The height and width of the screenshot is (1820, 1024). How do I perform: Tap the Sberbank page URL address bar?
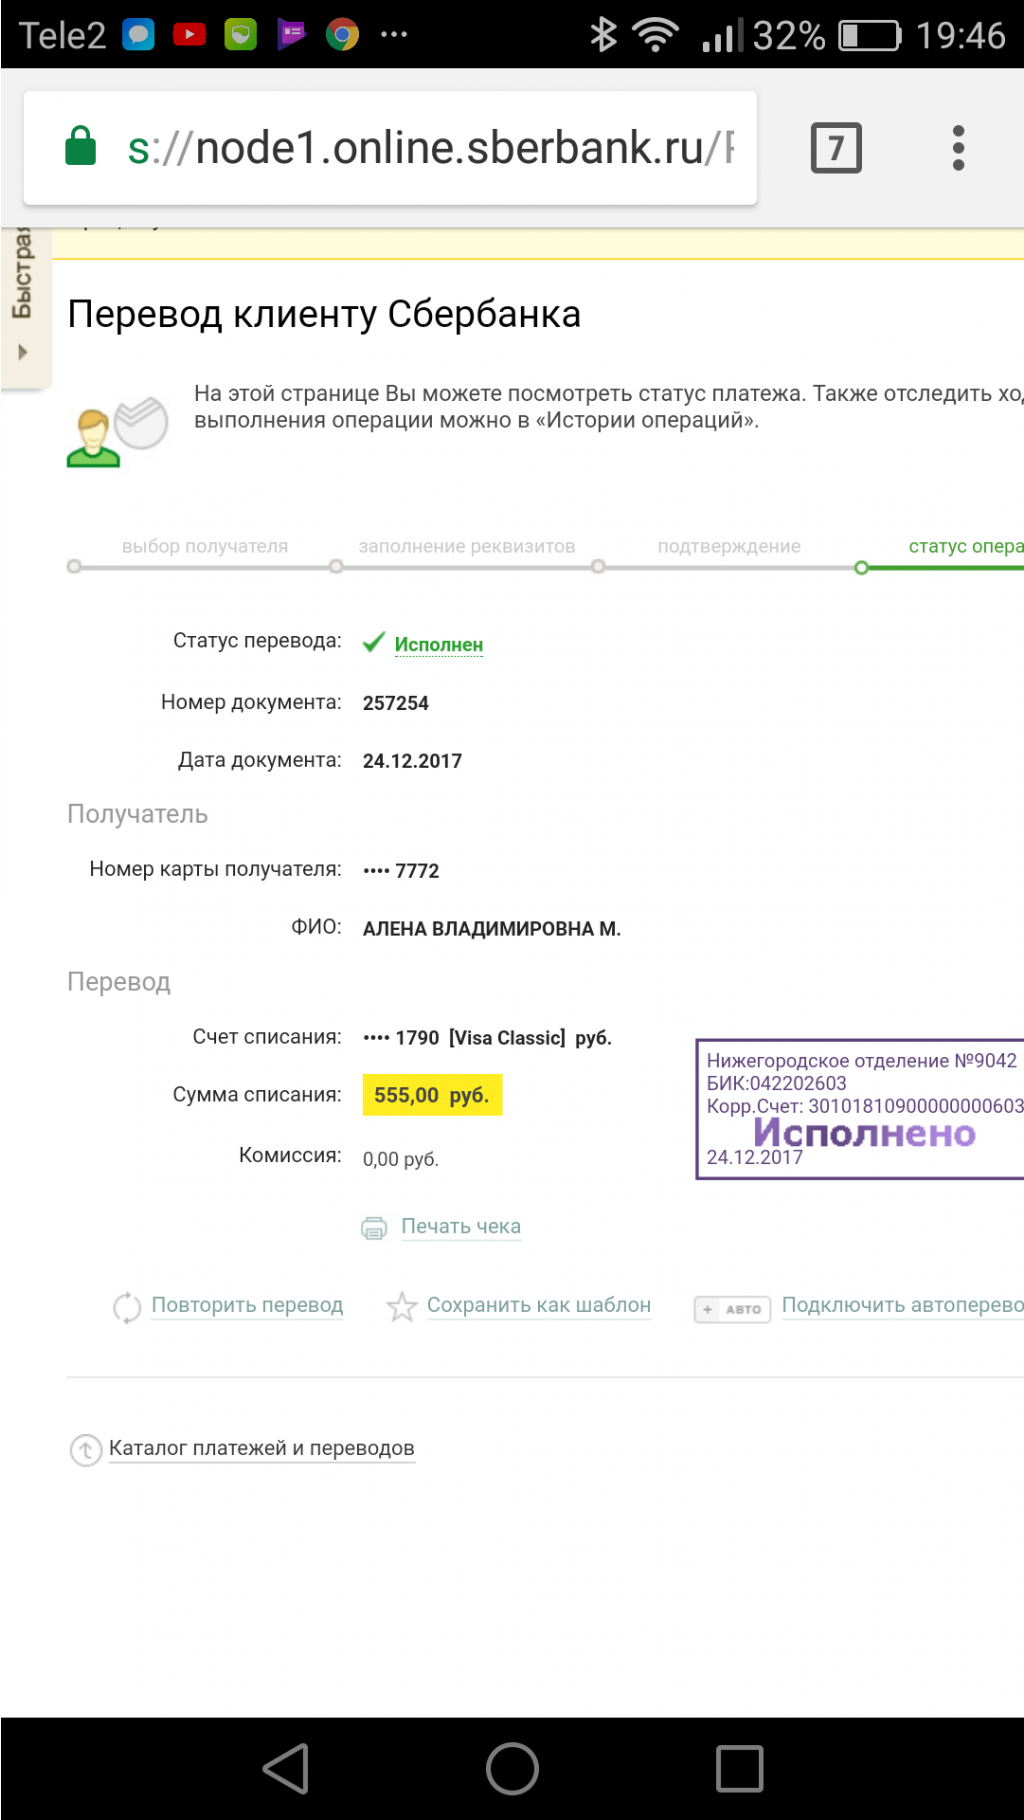(390, 148)
